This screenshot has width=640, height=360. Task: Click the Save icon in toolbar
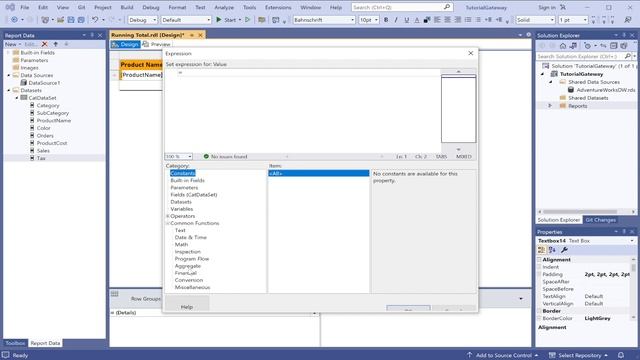[71, 20]
